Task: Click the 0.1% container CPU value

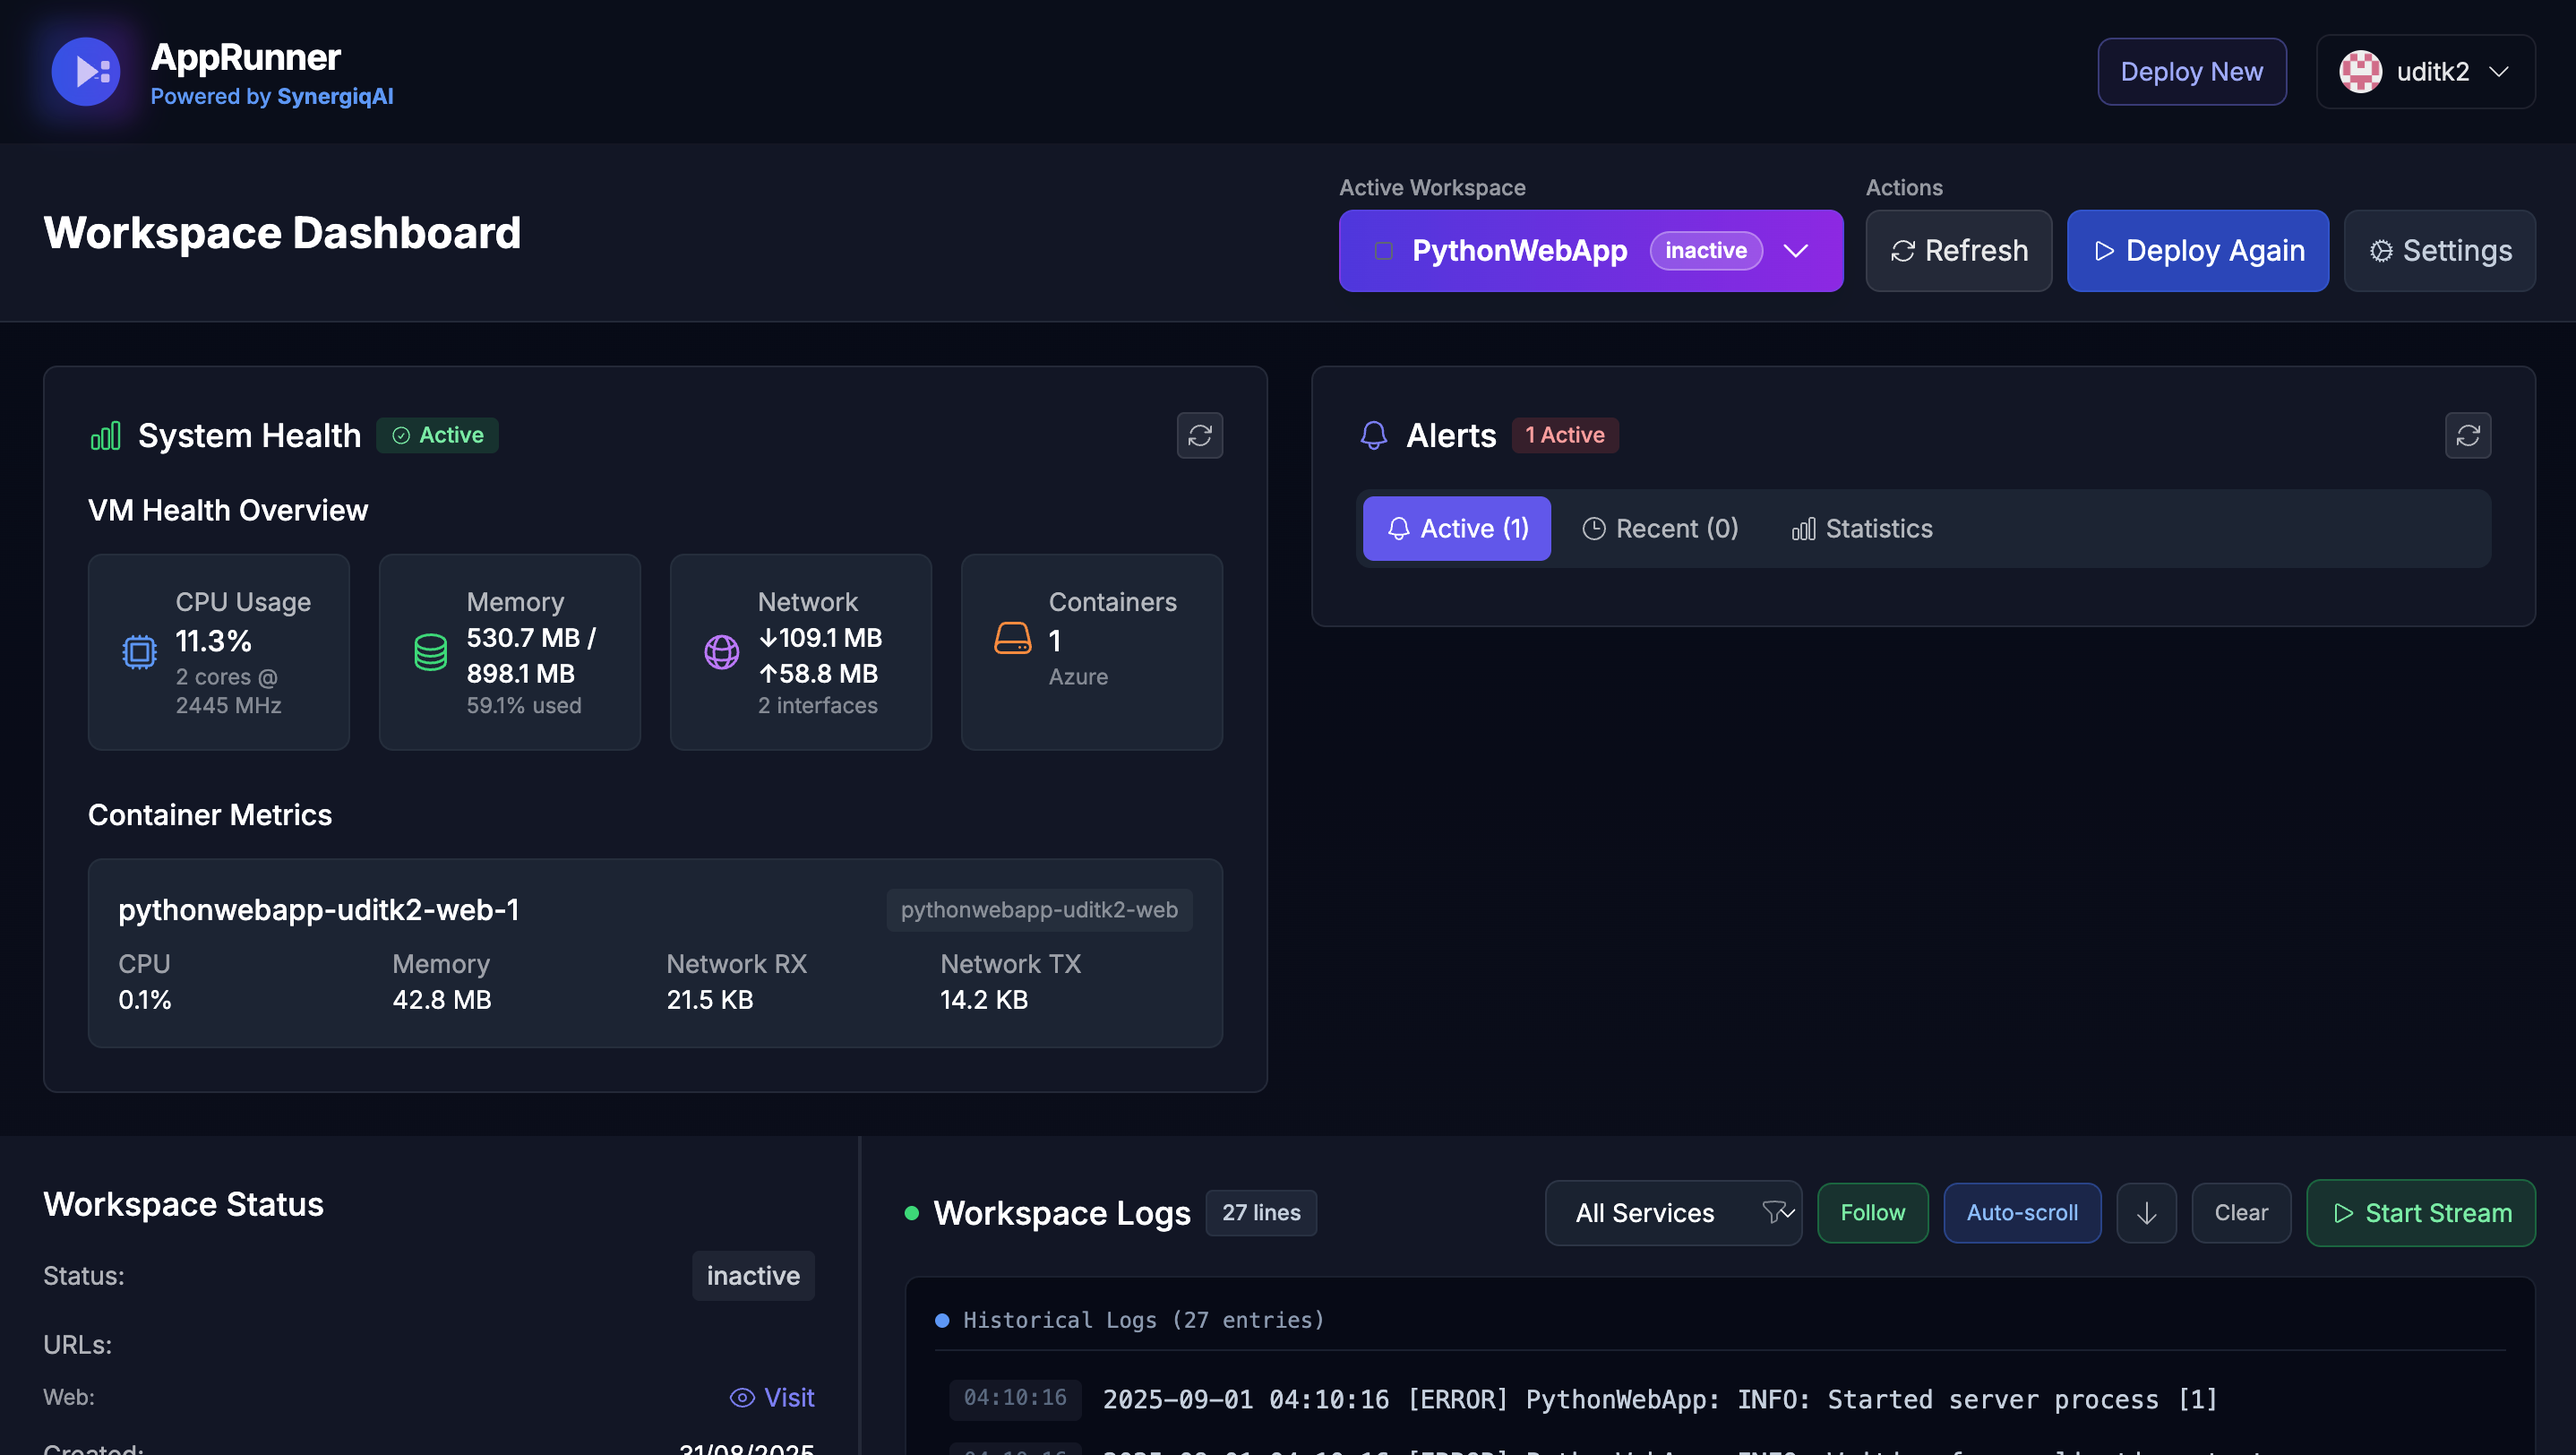Action: click(x=145, y=1000)
